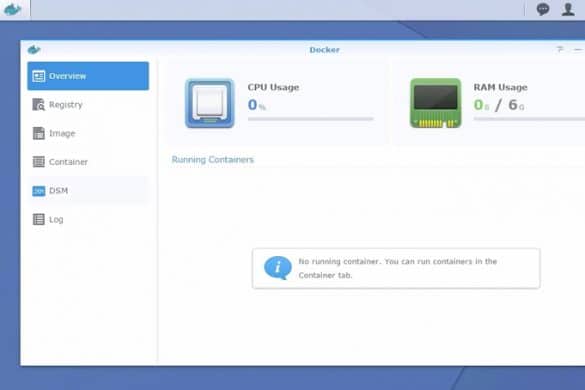Image resolution: width=585 pixels, height=390 pixels.
Task: Click the RAM usage progress bar
Action: coord(529,119)
